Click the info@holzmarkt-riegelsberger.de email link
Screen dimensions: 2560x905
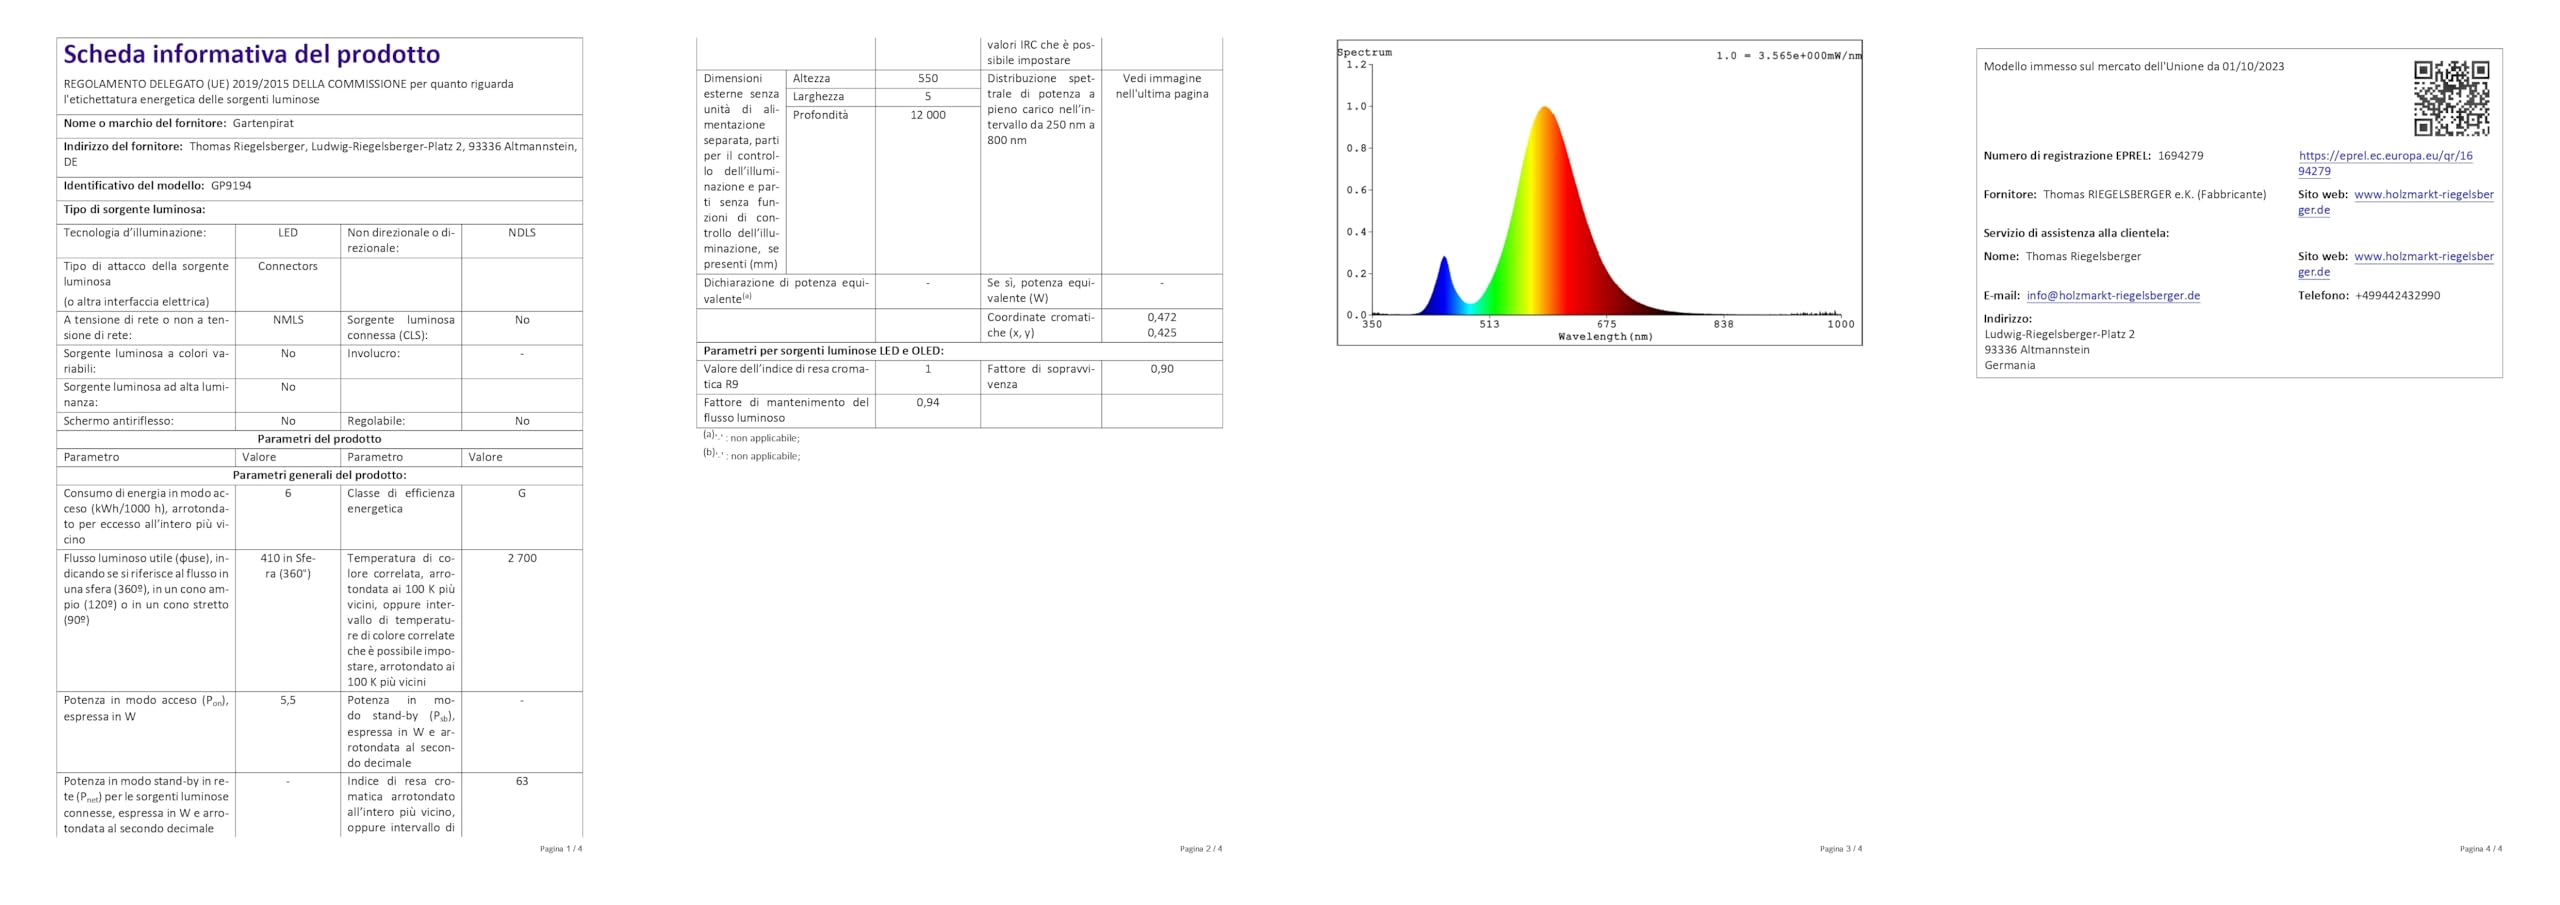[x=2113, y=296]
